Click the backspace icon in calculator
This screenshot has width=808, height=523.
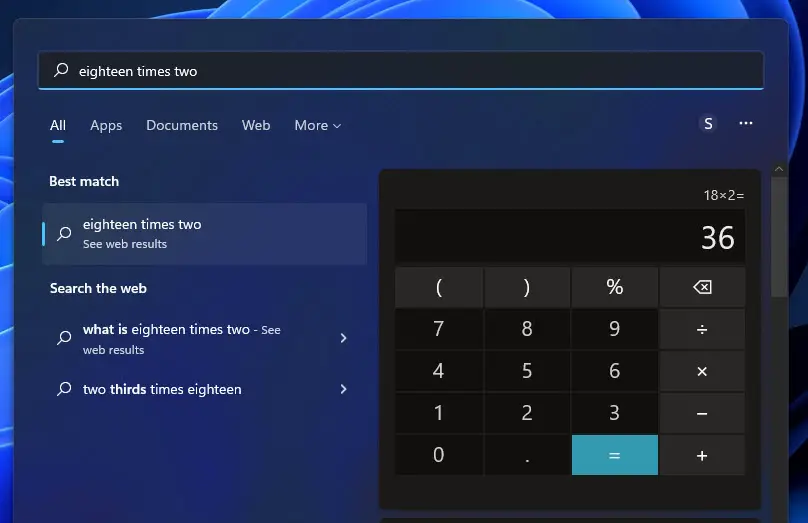[x=702, y=287]
